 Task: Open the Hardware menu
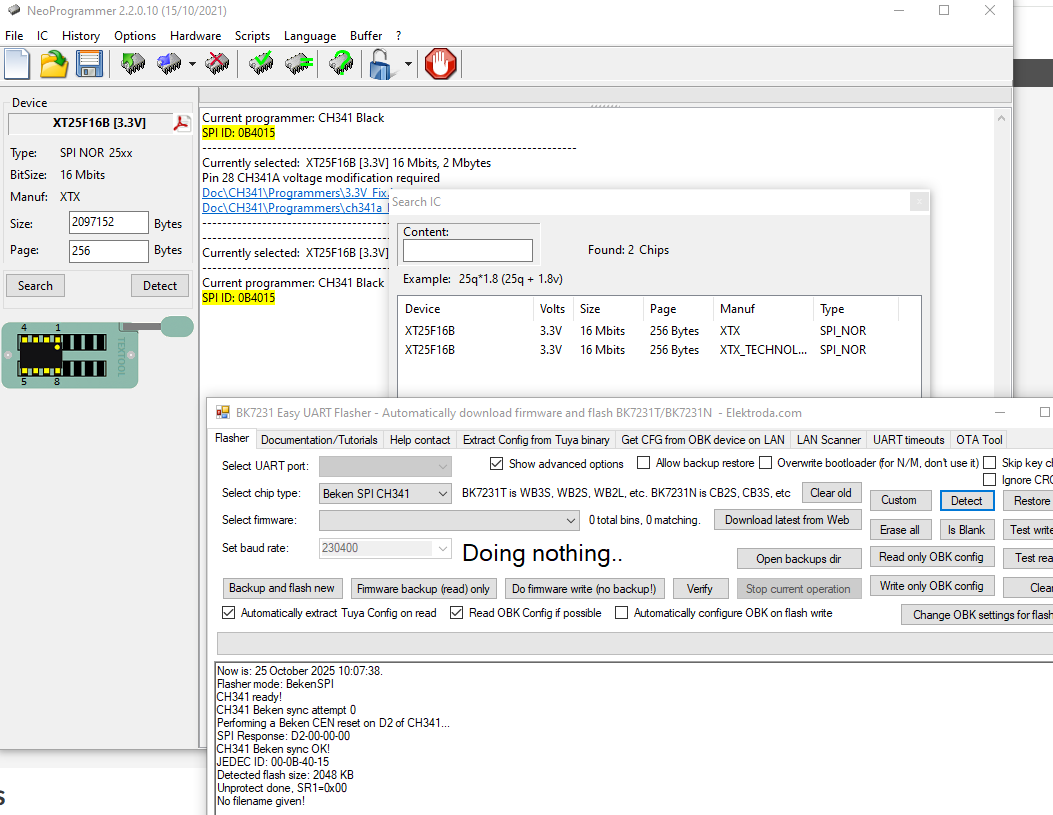pyautogui.click(x=195, y=36)
